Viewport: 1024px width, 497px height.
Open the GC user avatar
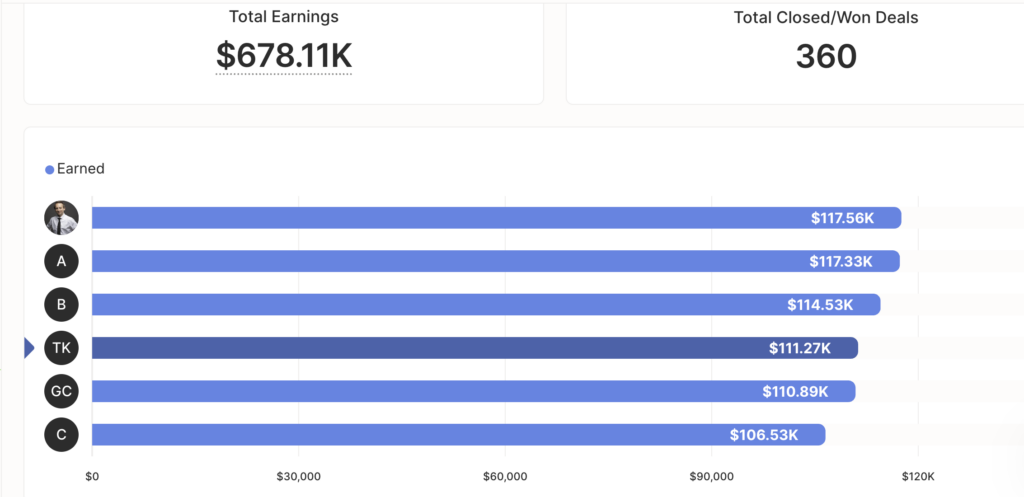[x=61, y=391]
